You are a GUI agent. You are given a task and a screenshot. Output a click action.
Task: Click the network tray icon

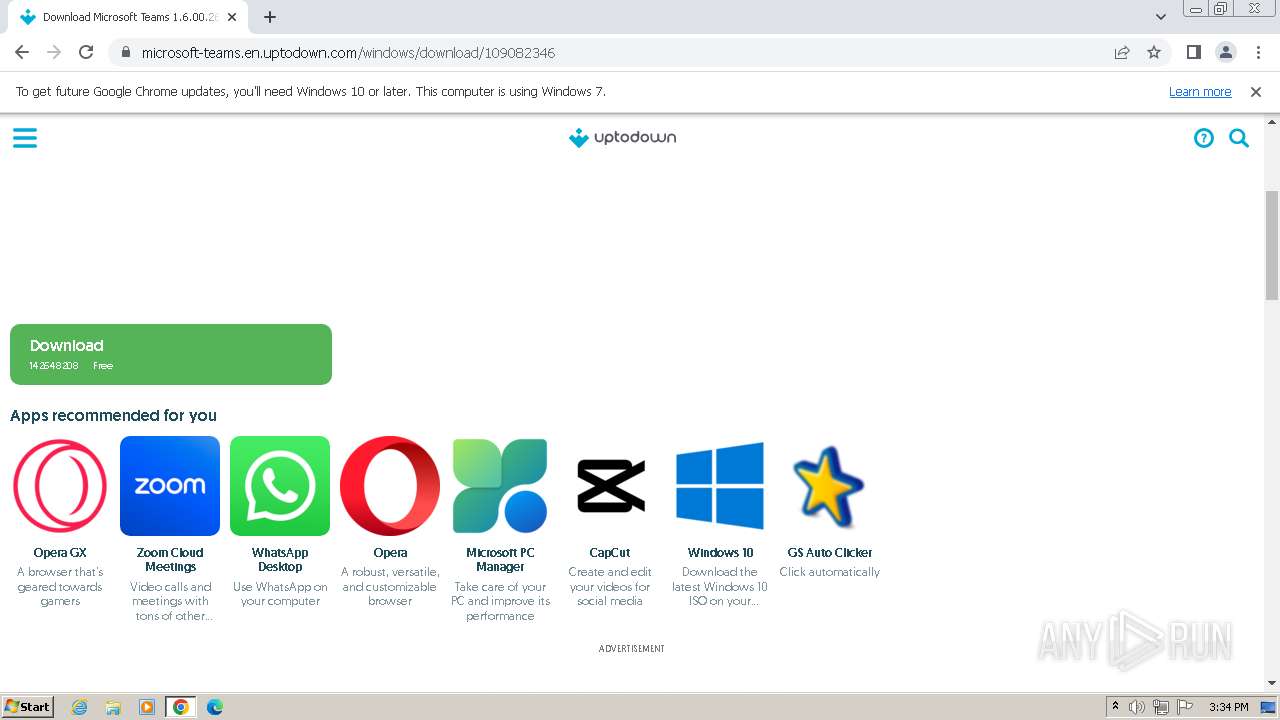1161,707
